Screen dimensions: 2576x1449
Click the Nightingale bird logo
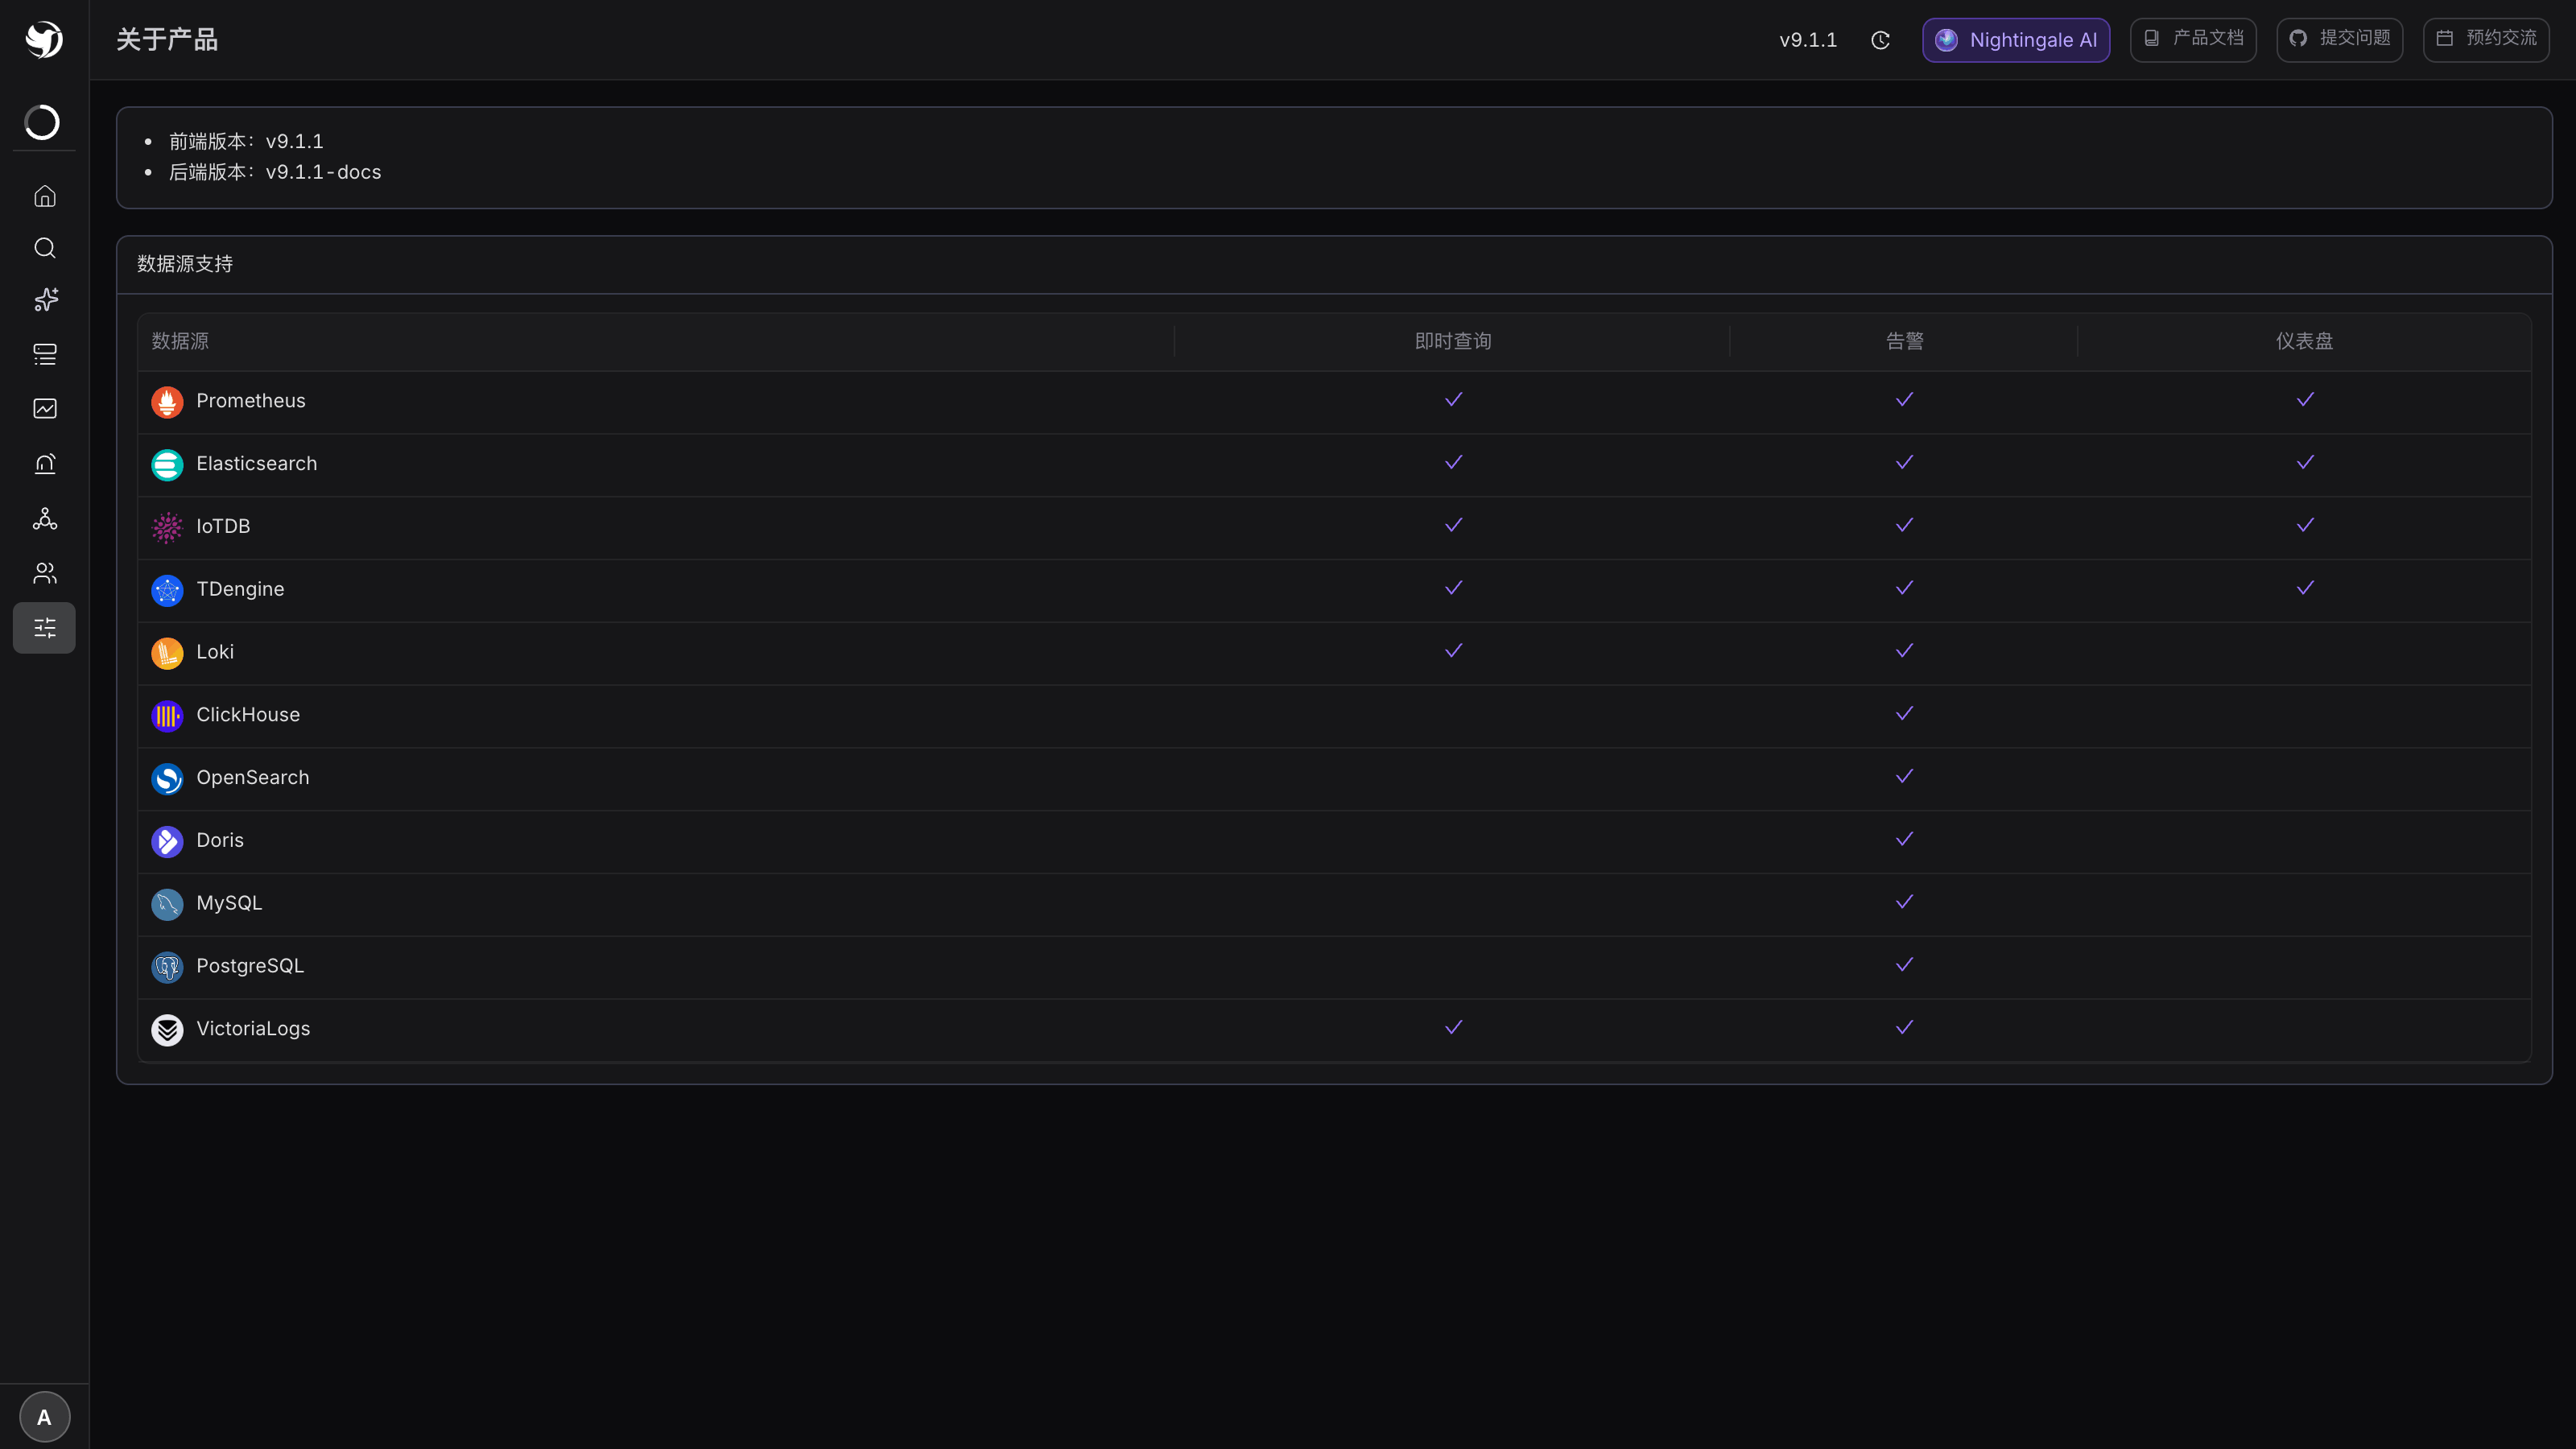[x=44, y=40]
